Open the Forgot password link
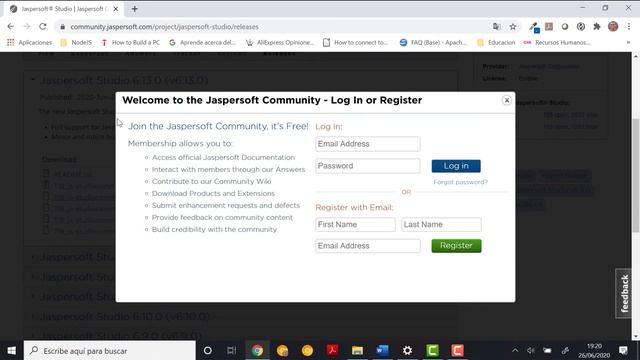Viewport: 640px width, 360px height. tap(460, 182)
